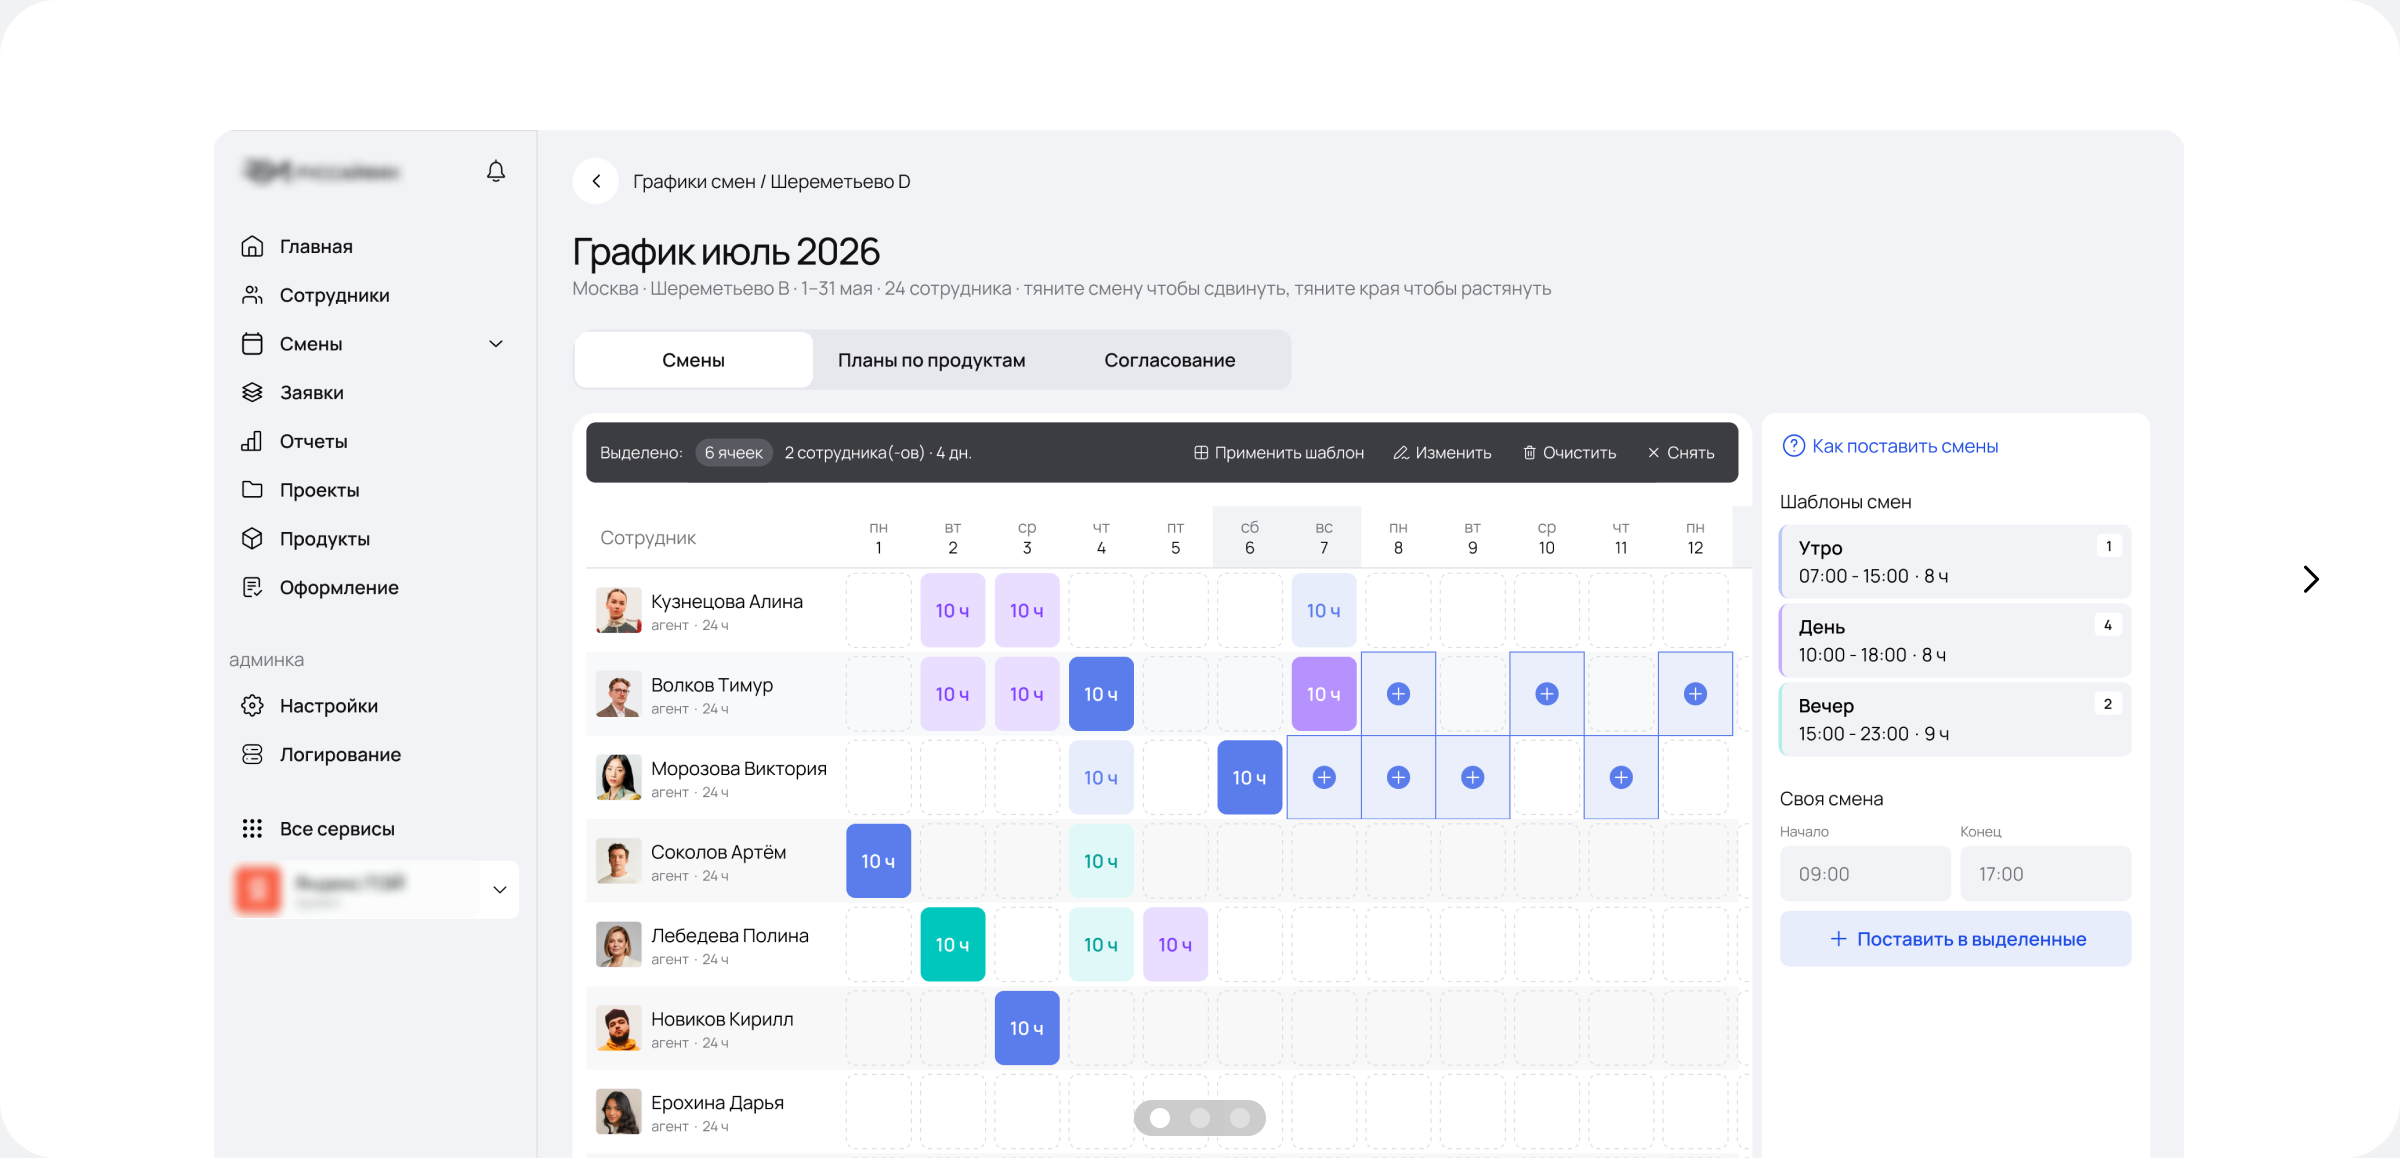Select Соколов Артём's shift on day 1
This screenshot has height=1158, width=2400.
pyautogui.click(x=879, y=861)
